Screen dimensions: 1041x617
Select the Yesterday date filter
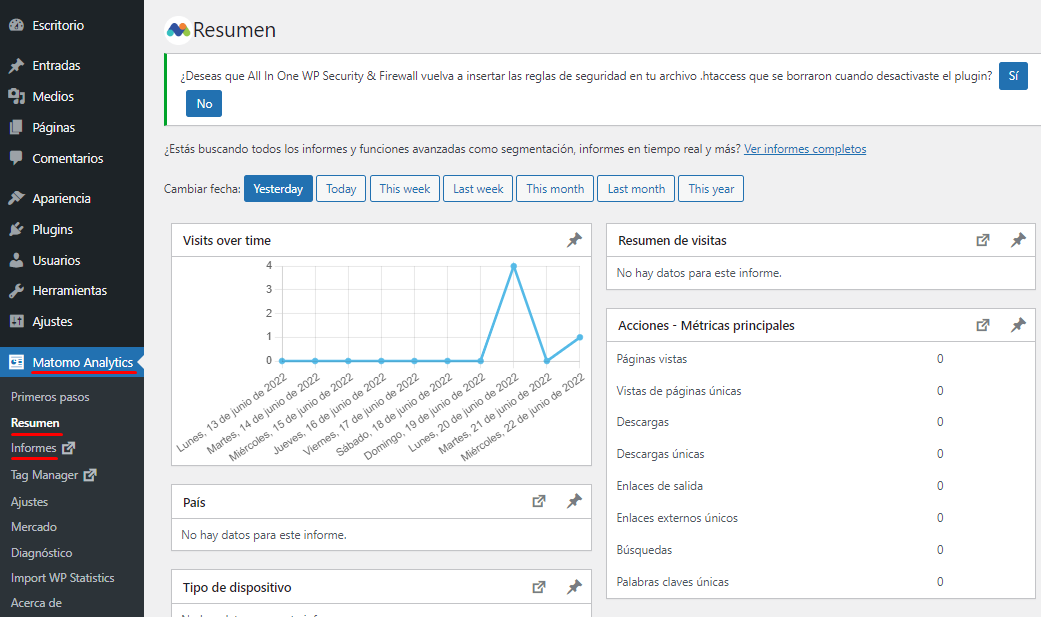[x=278, y=189]
